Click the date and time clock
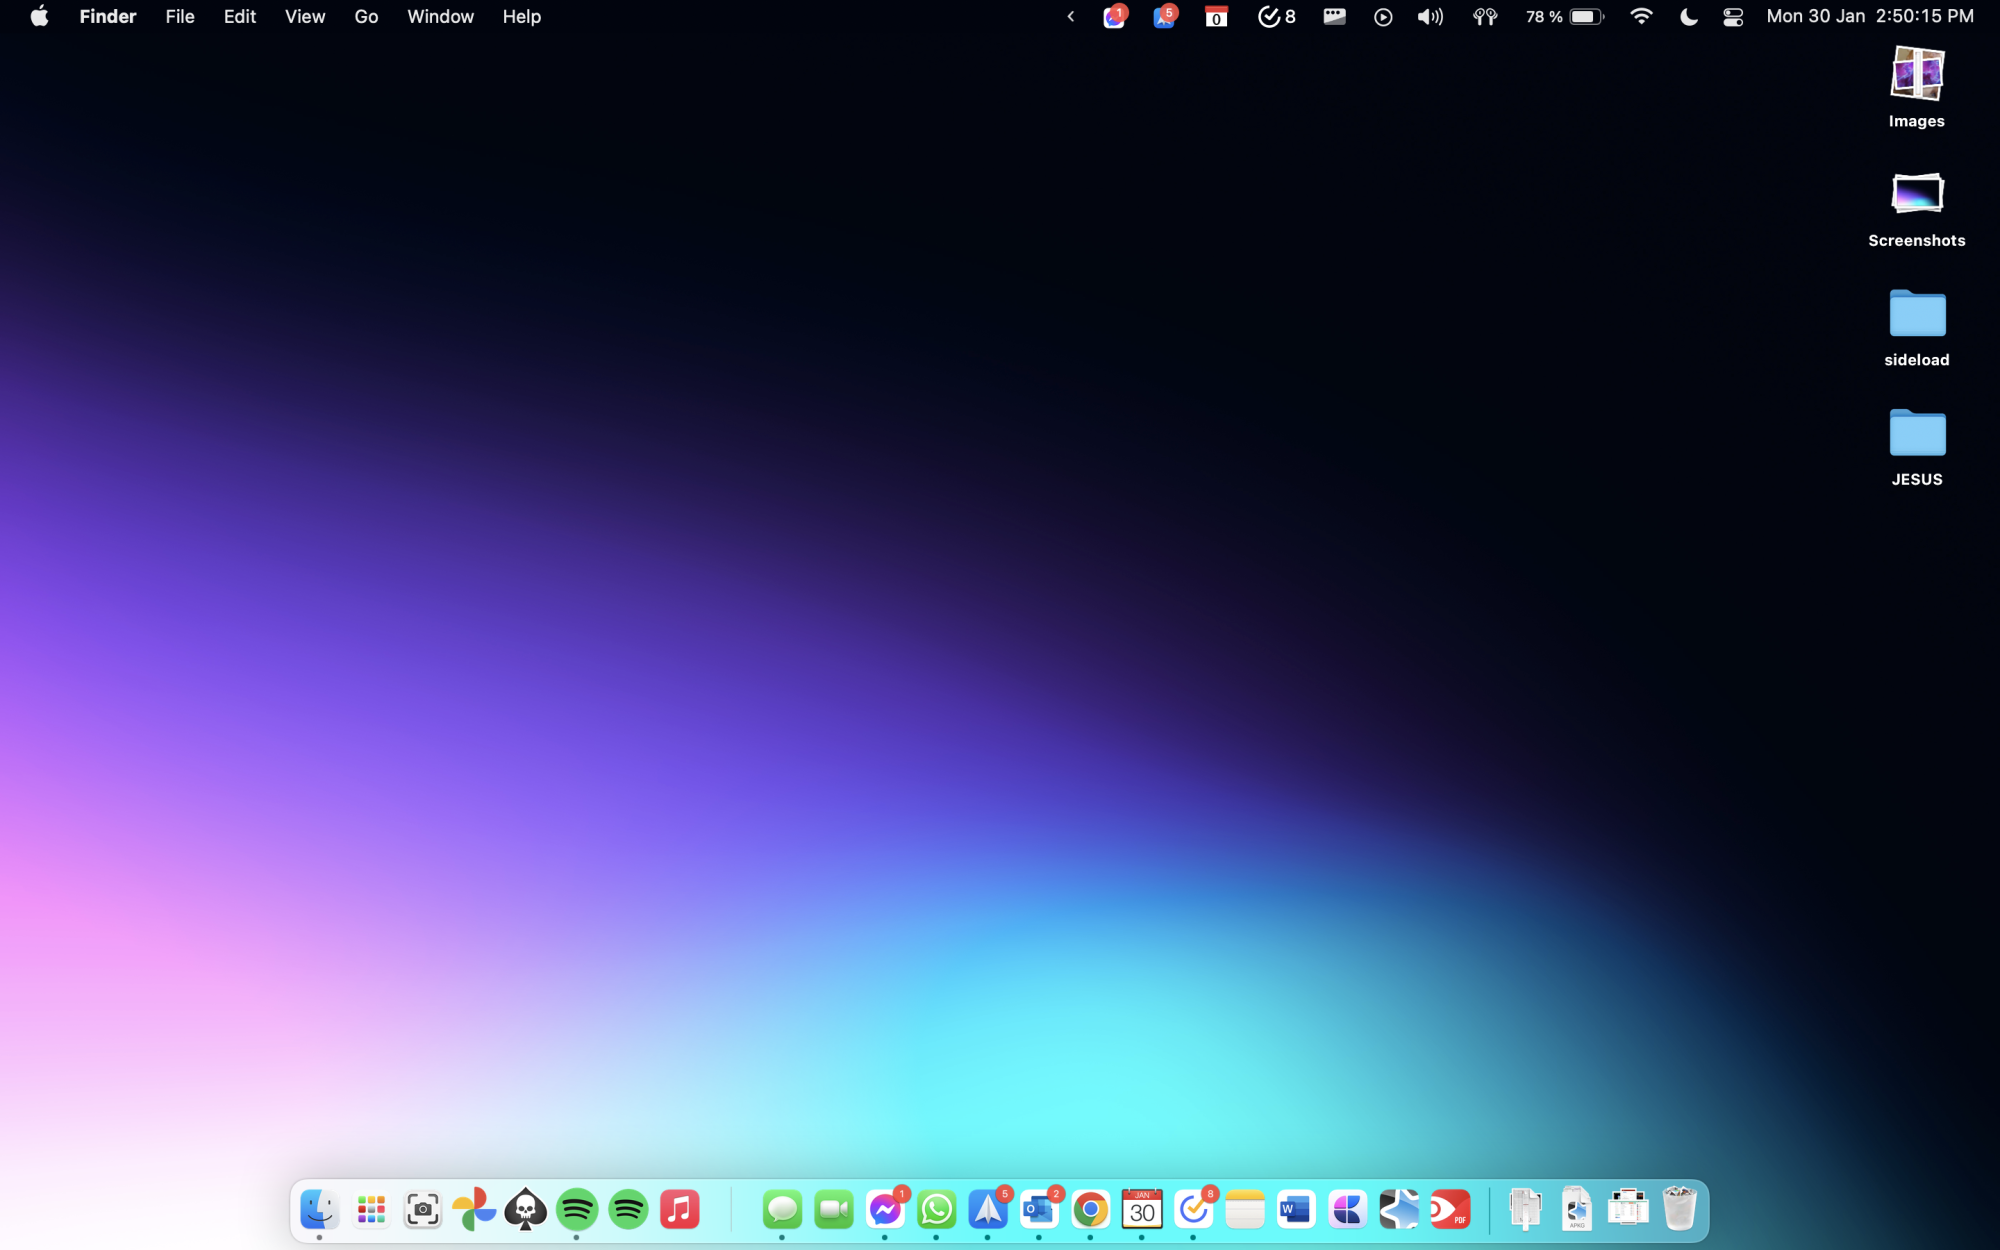Viewport: 2000px width, 1250px height. coord(1869,17)
